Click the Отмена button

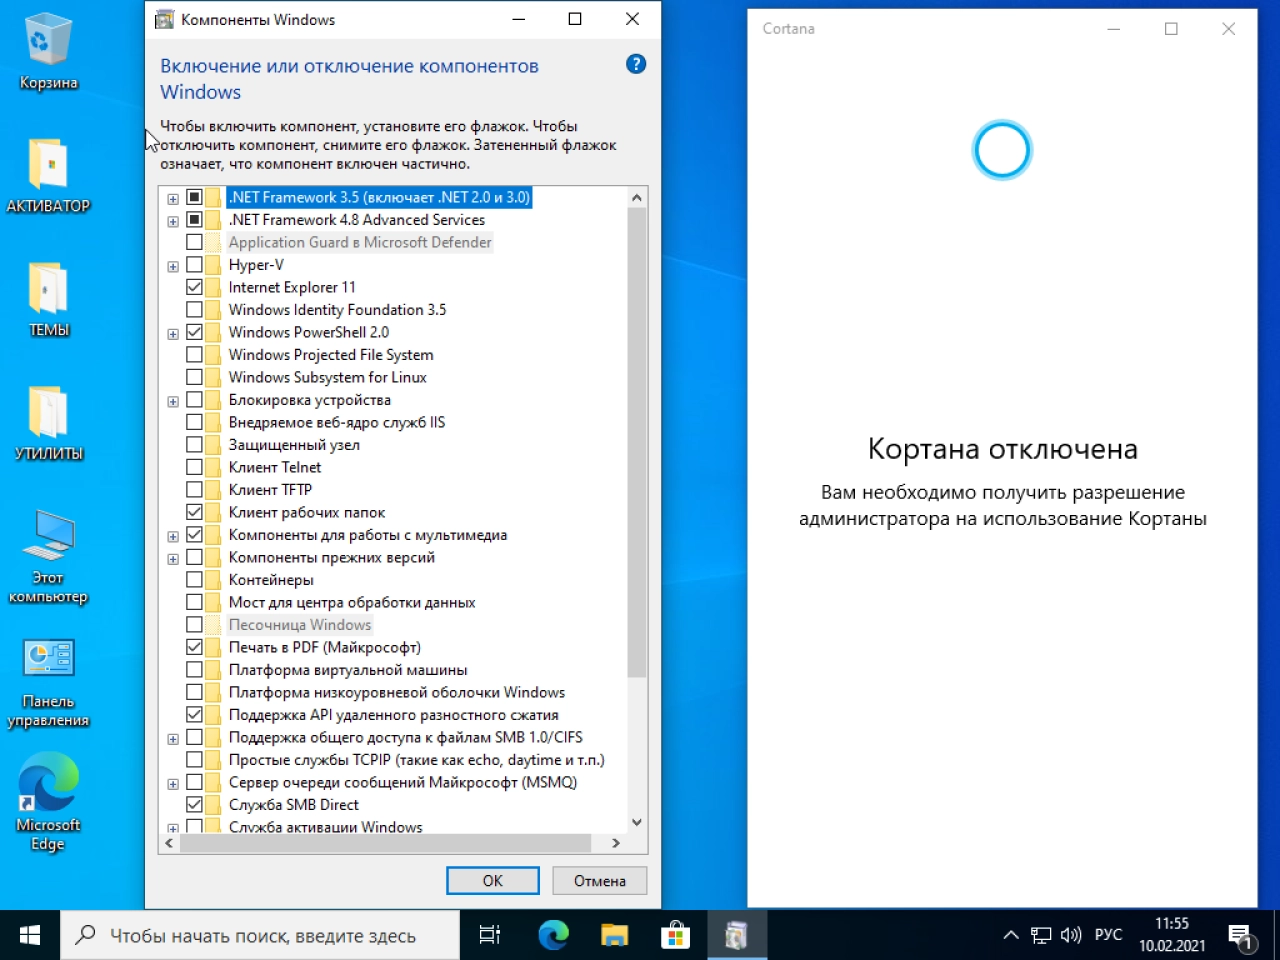pos(600,881)
